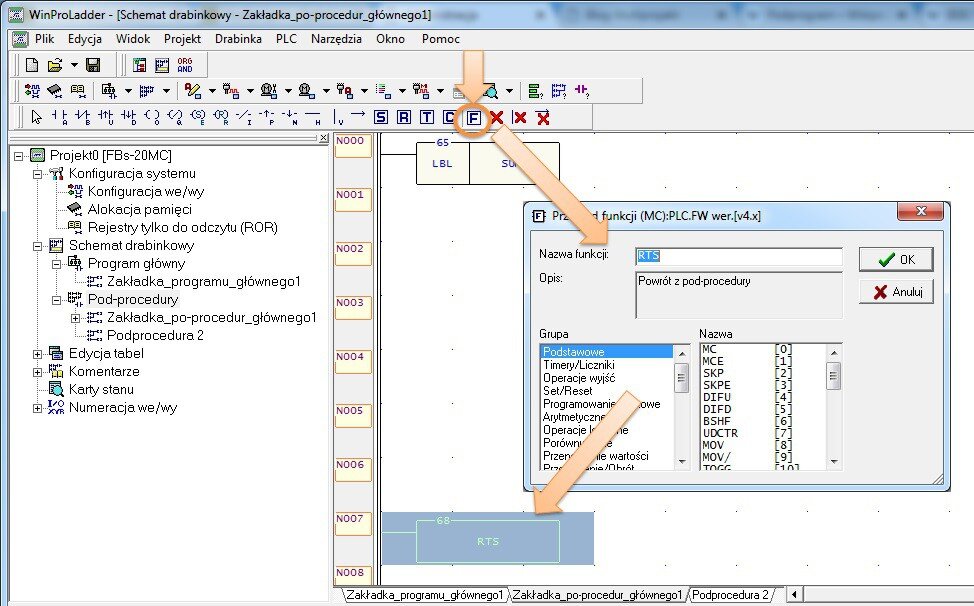The image size is (974, 606).
Task: Select the output coil O tool
Action: 152,117
